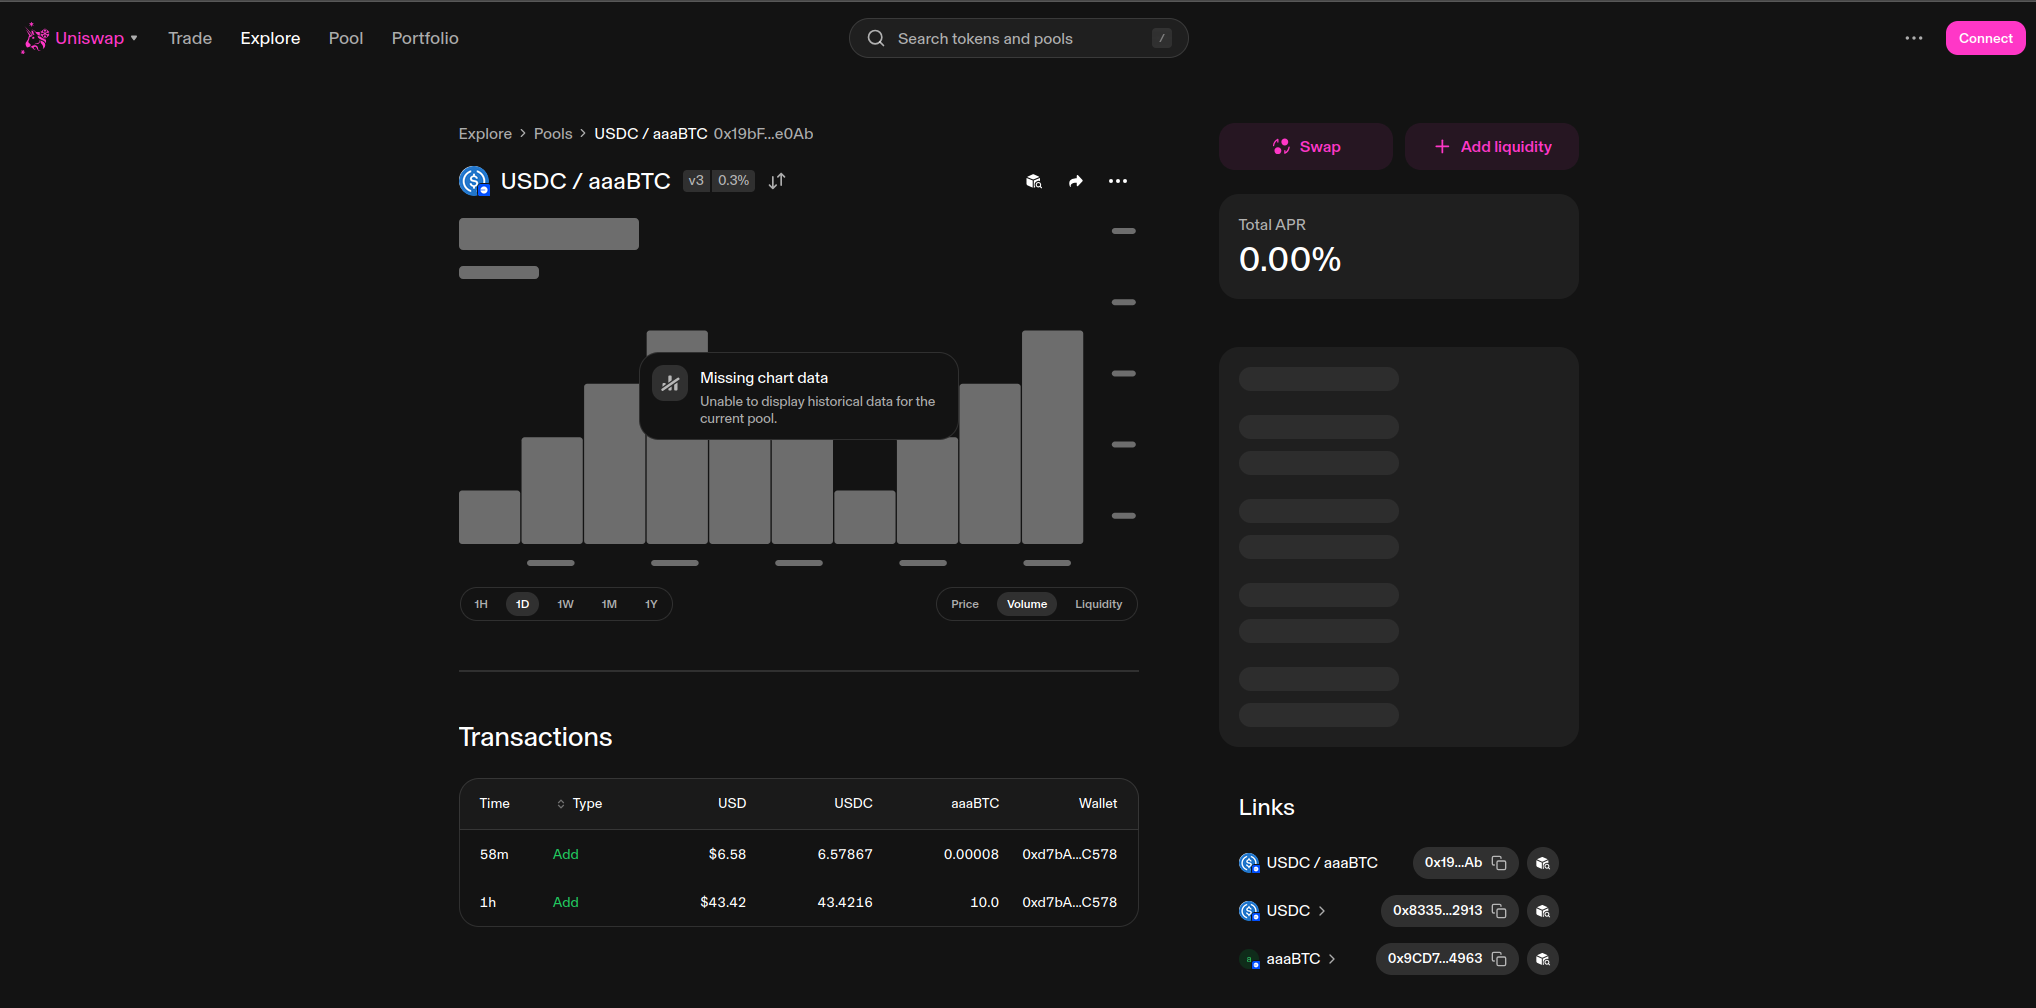Click the Connect wallet button
This screenshot has width=2036, height=1008.
[x=1984, y=38]
